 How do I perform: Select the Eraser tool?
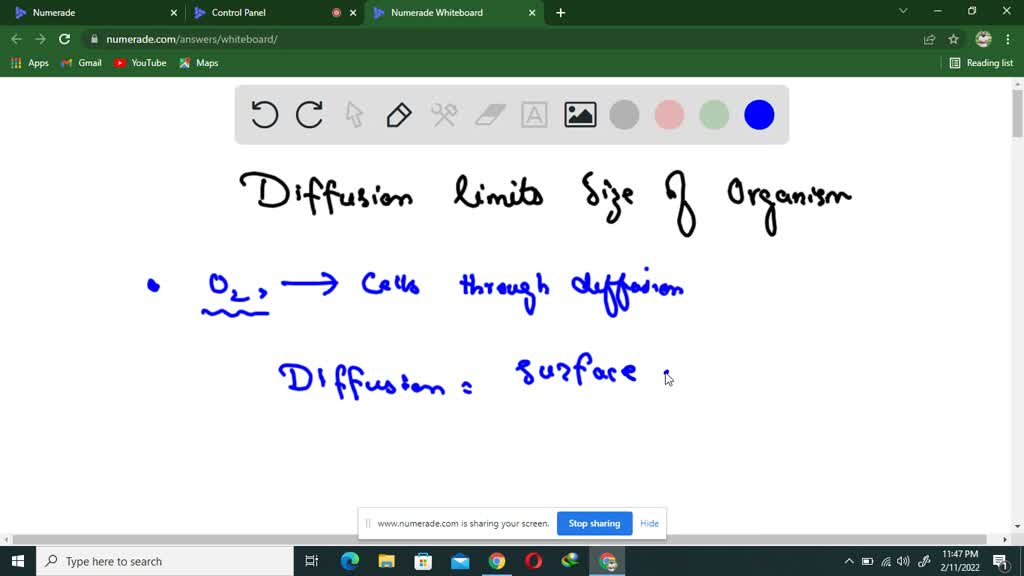[x=489, y=114]
